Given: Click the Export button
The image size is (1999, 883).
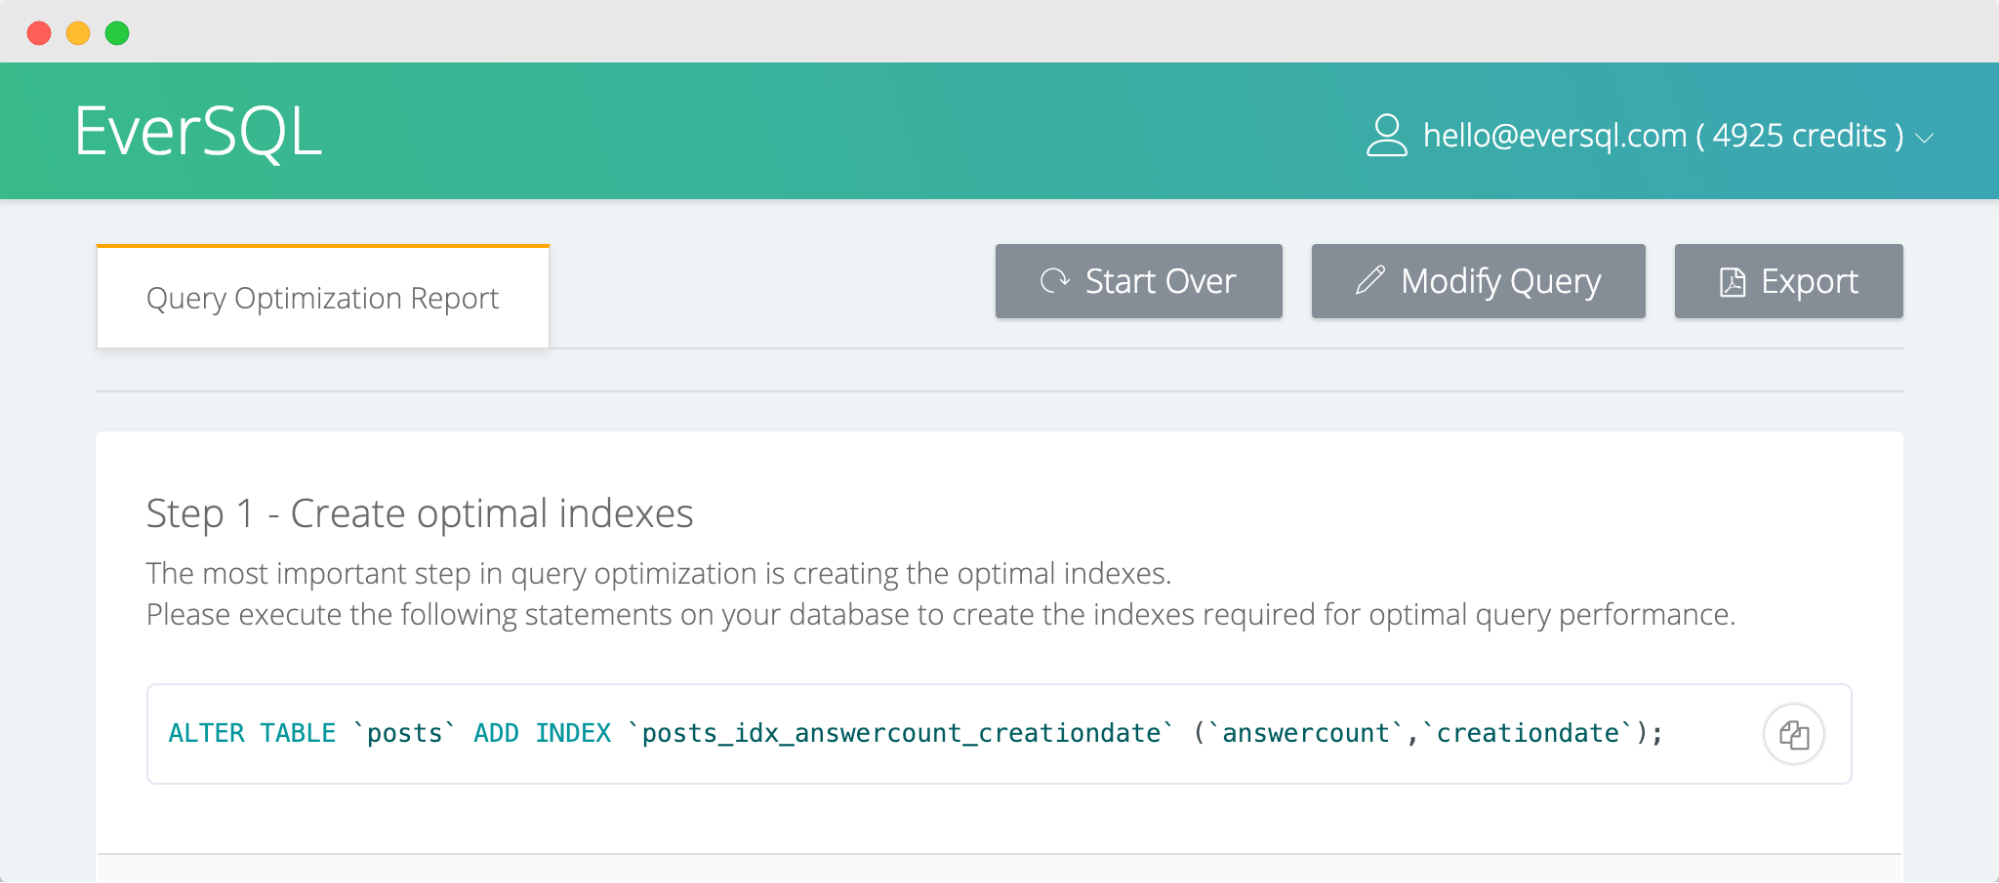Looking at the screenshot, I should tap(1788, 281).
